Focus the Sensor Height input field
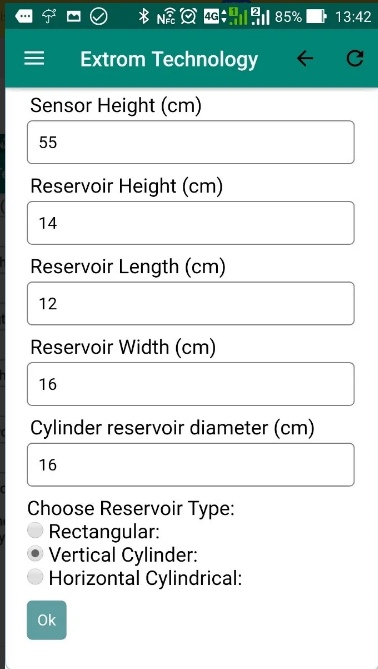Screen dimensions: 378x669 [191, 142]
